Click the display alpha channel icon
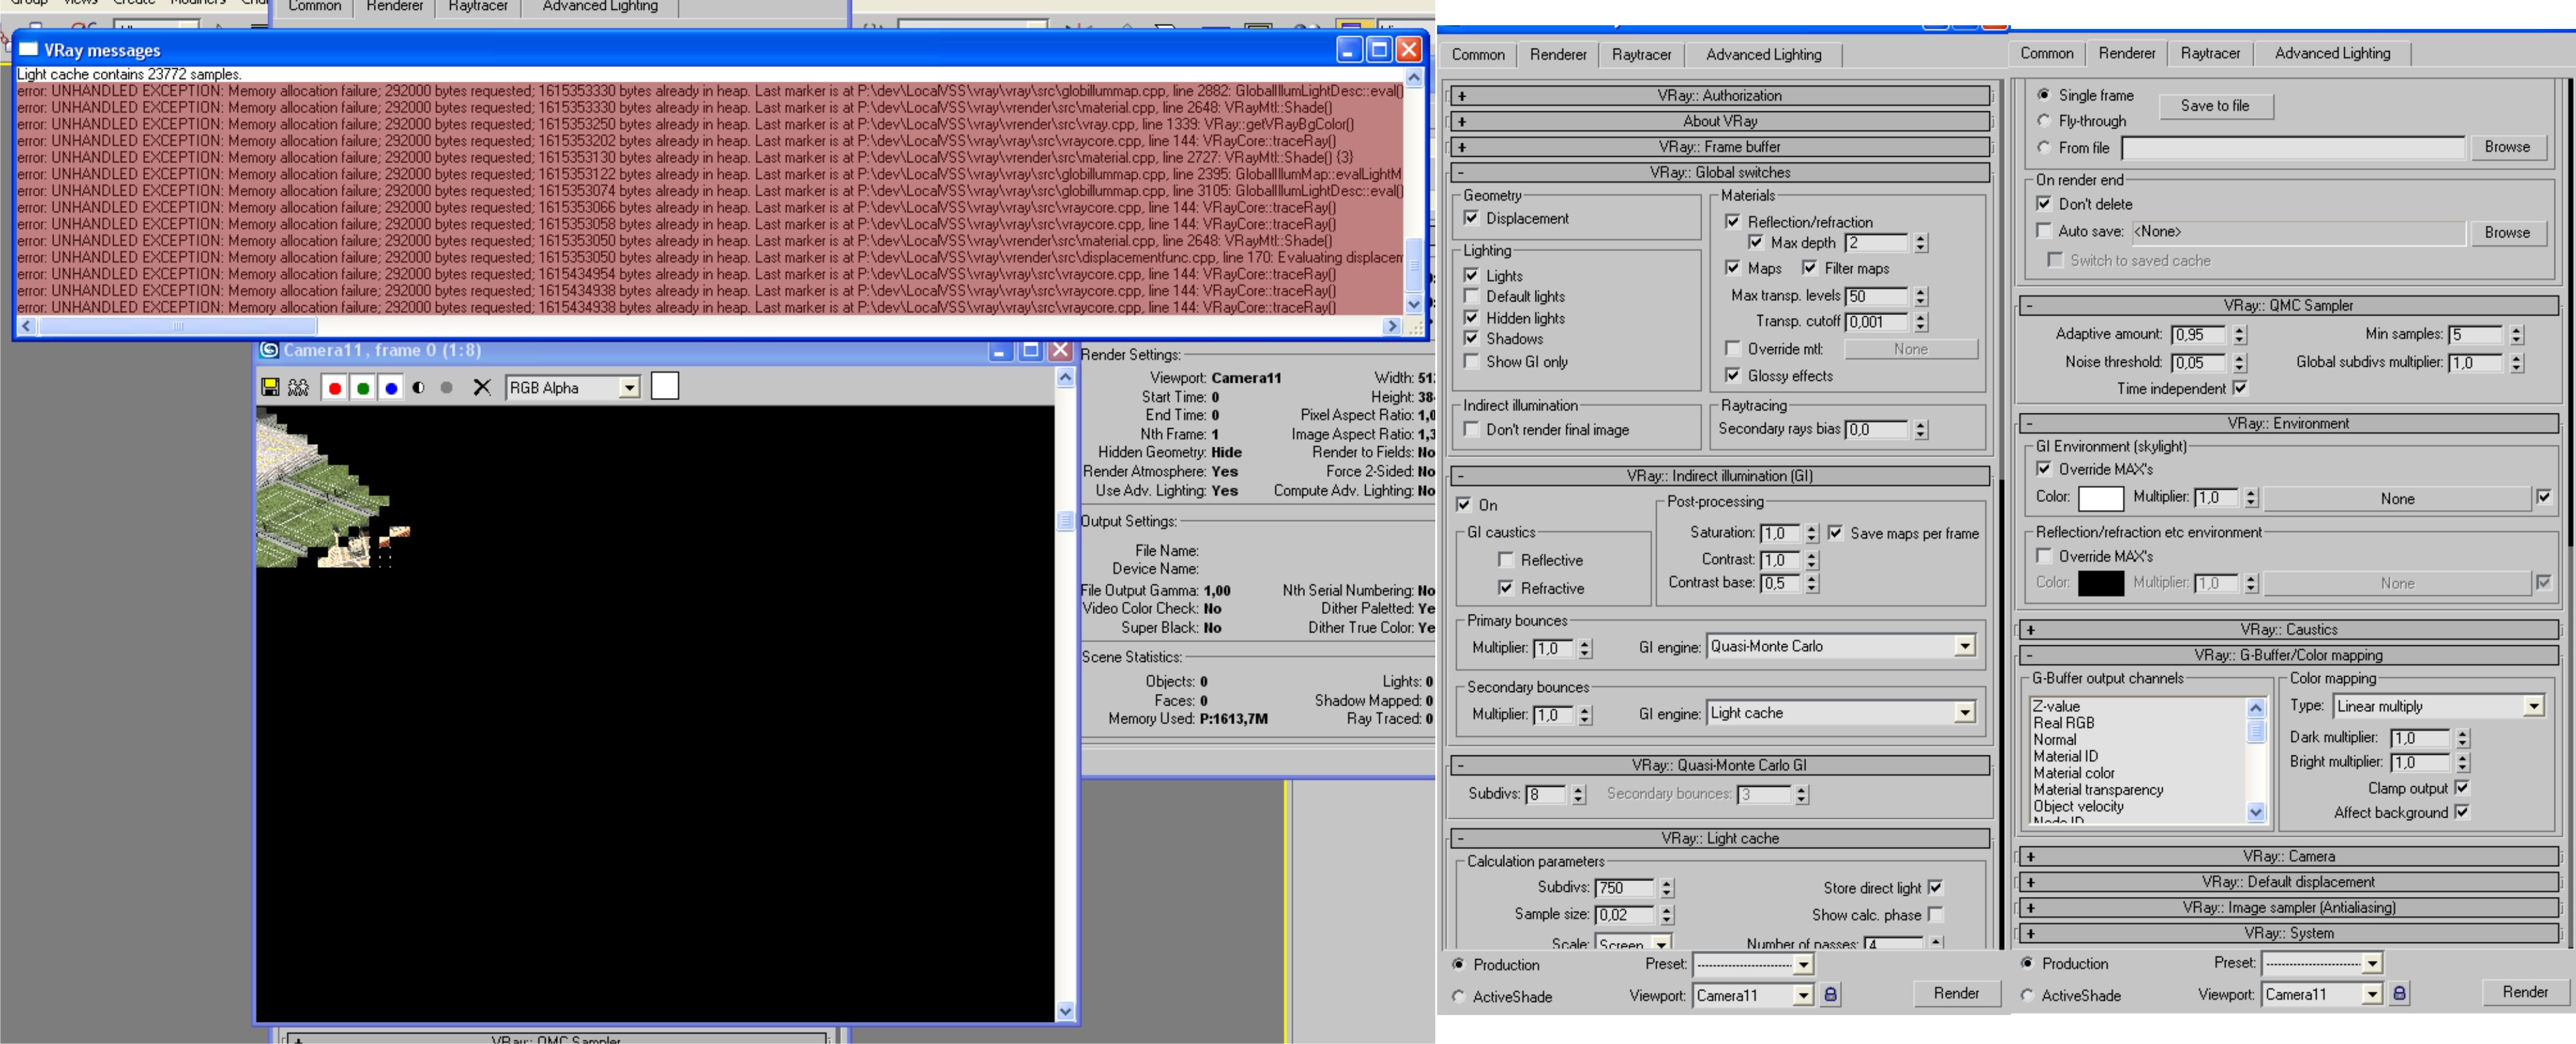Screen dimensions: 2576x1044 tap(419, 387)
